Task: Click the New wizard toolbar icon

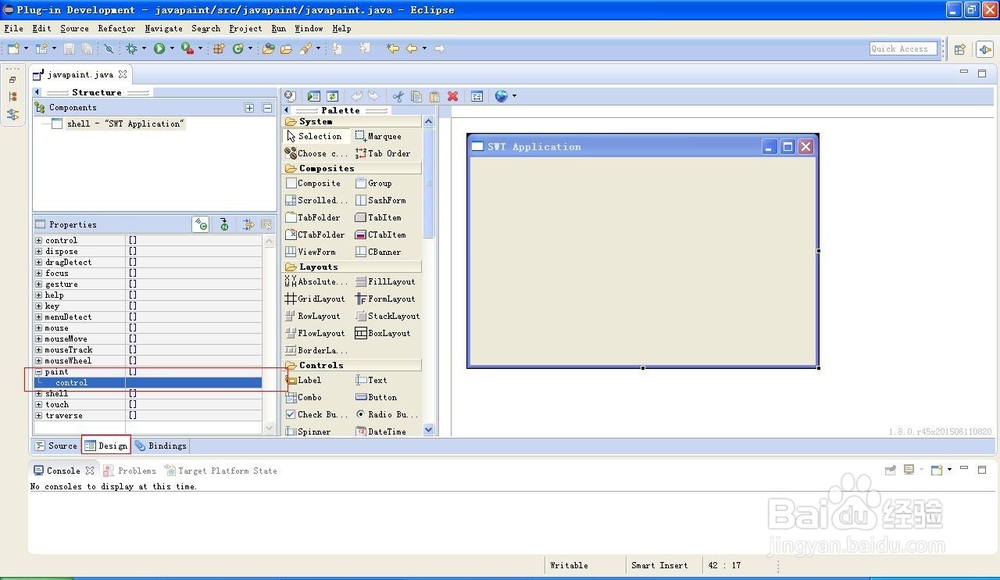Action: pos(13,48)
